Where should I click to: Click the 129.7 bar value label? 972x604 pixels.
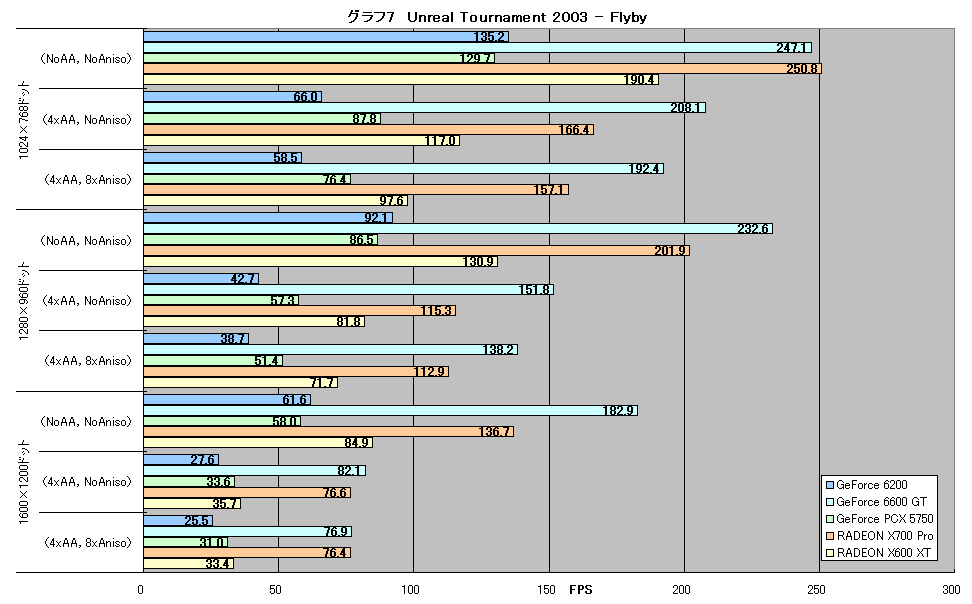point(475,58)
